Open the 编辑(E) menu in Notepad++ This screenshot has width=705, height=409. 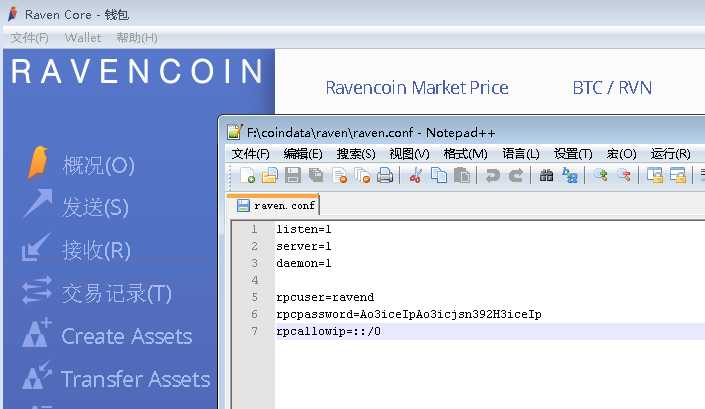pyautogui.click(x=303, y=154)
